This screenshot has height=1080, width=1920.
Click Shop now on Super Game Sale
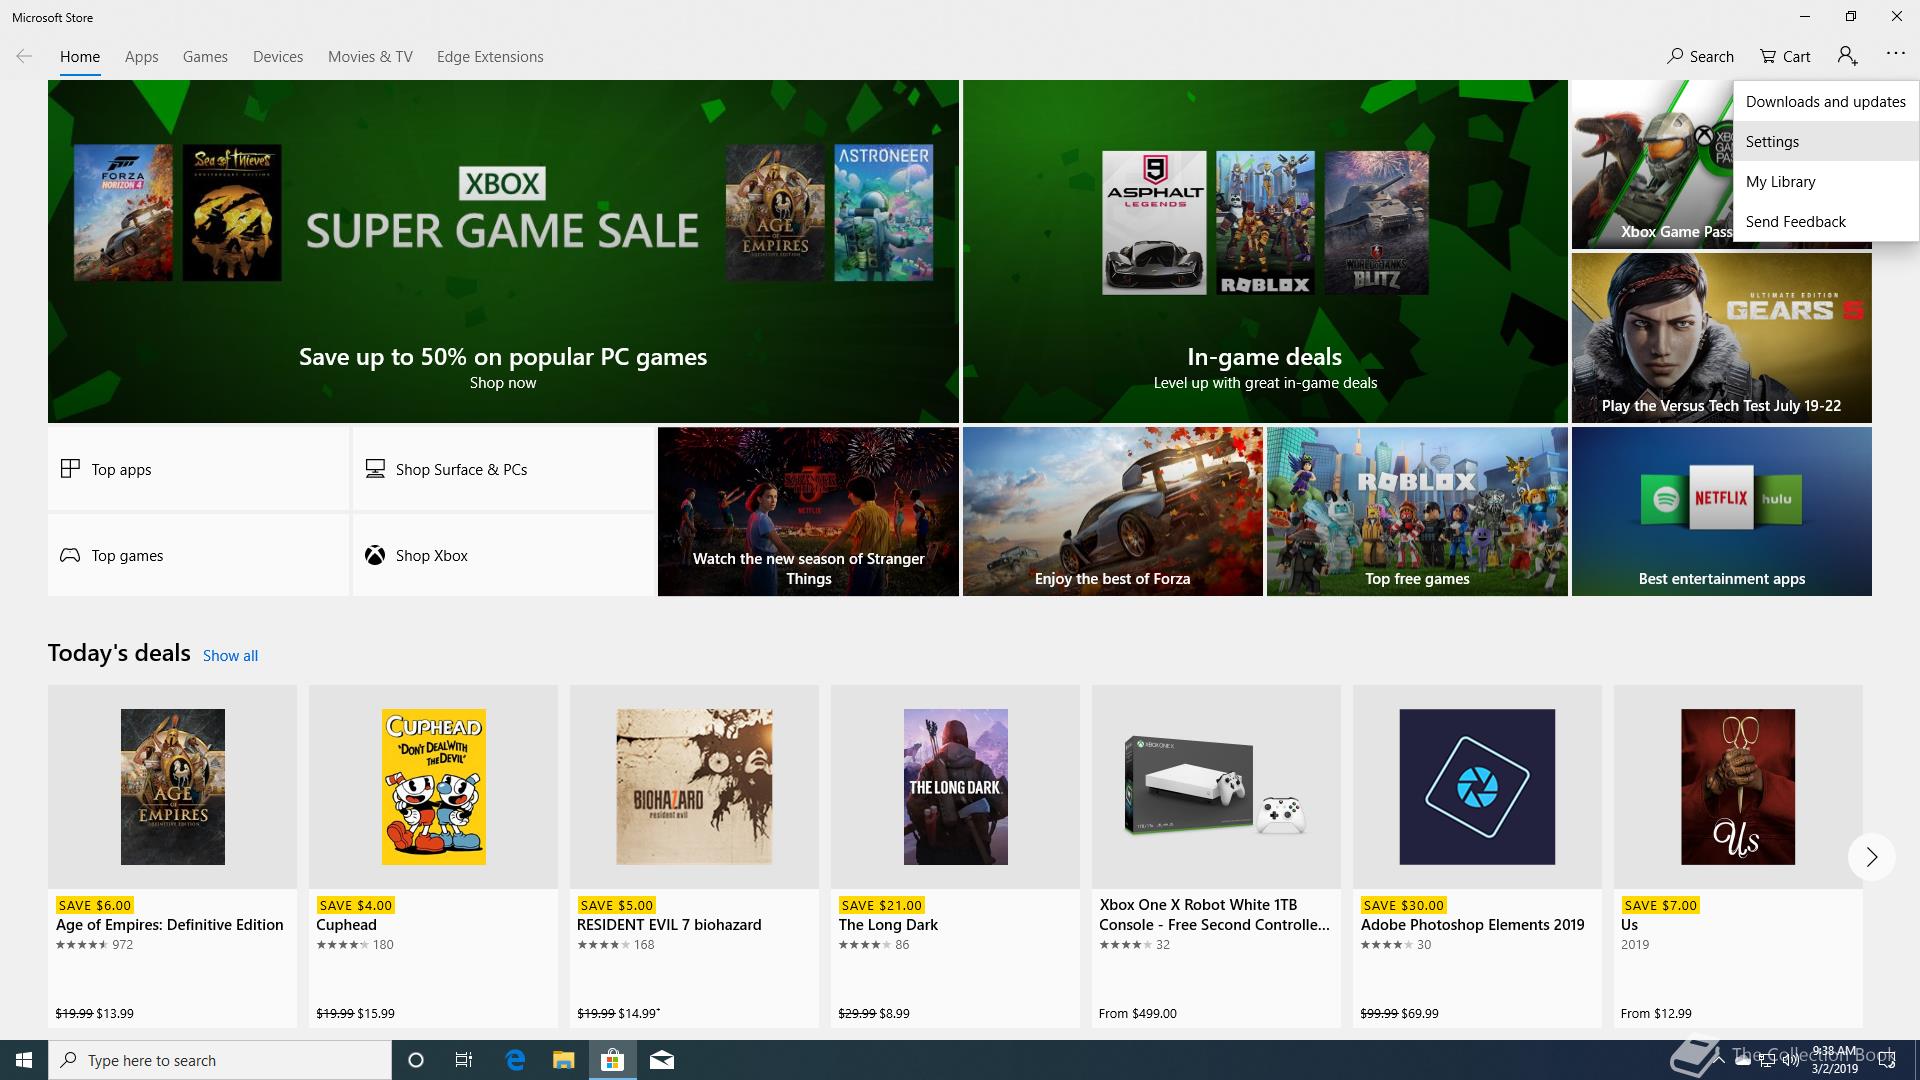503,383
